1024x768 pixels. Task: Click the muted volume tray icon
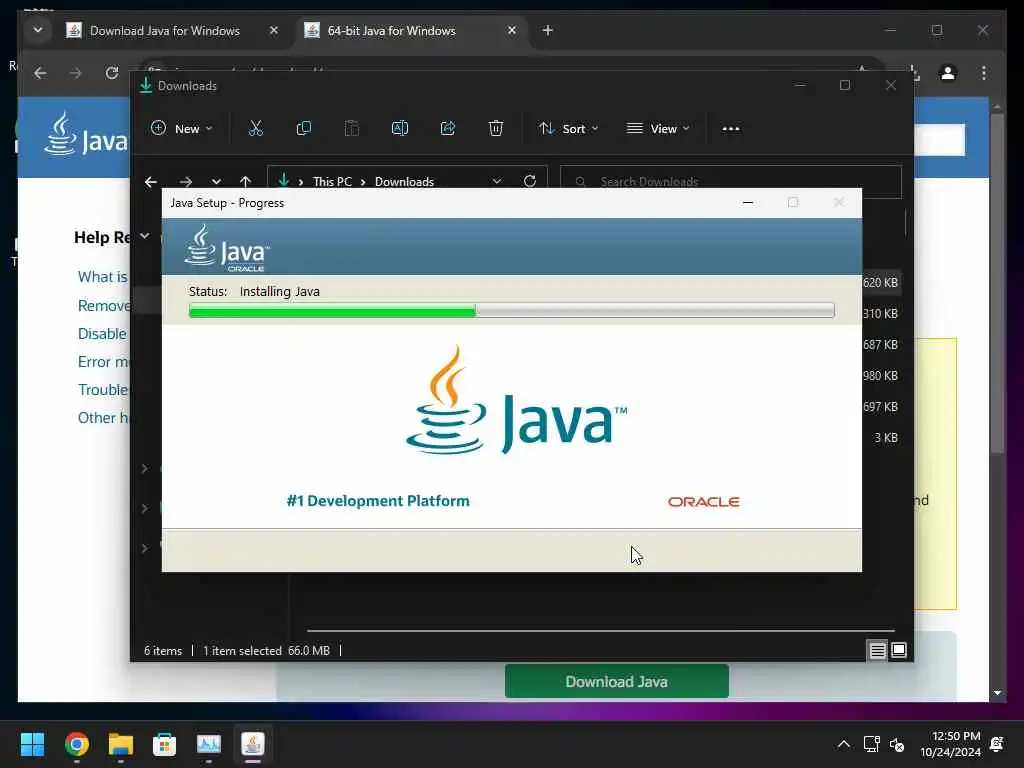click(897, 744)
